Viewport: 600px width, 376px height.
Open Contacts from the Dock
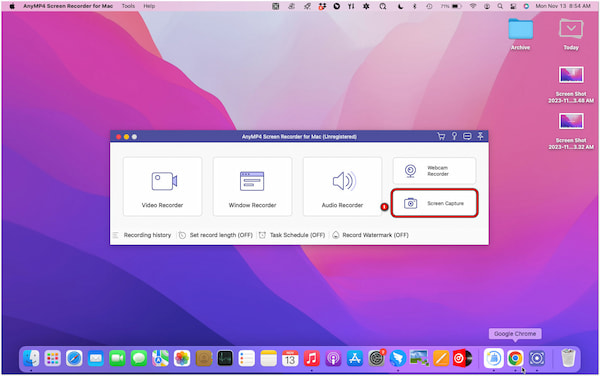pyautogui.click(x=204, y=358)
